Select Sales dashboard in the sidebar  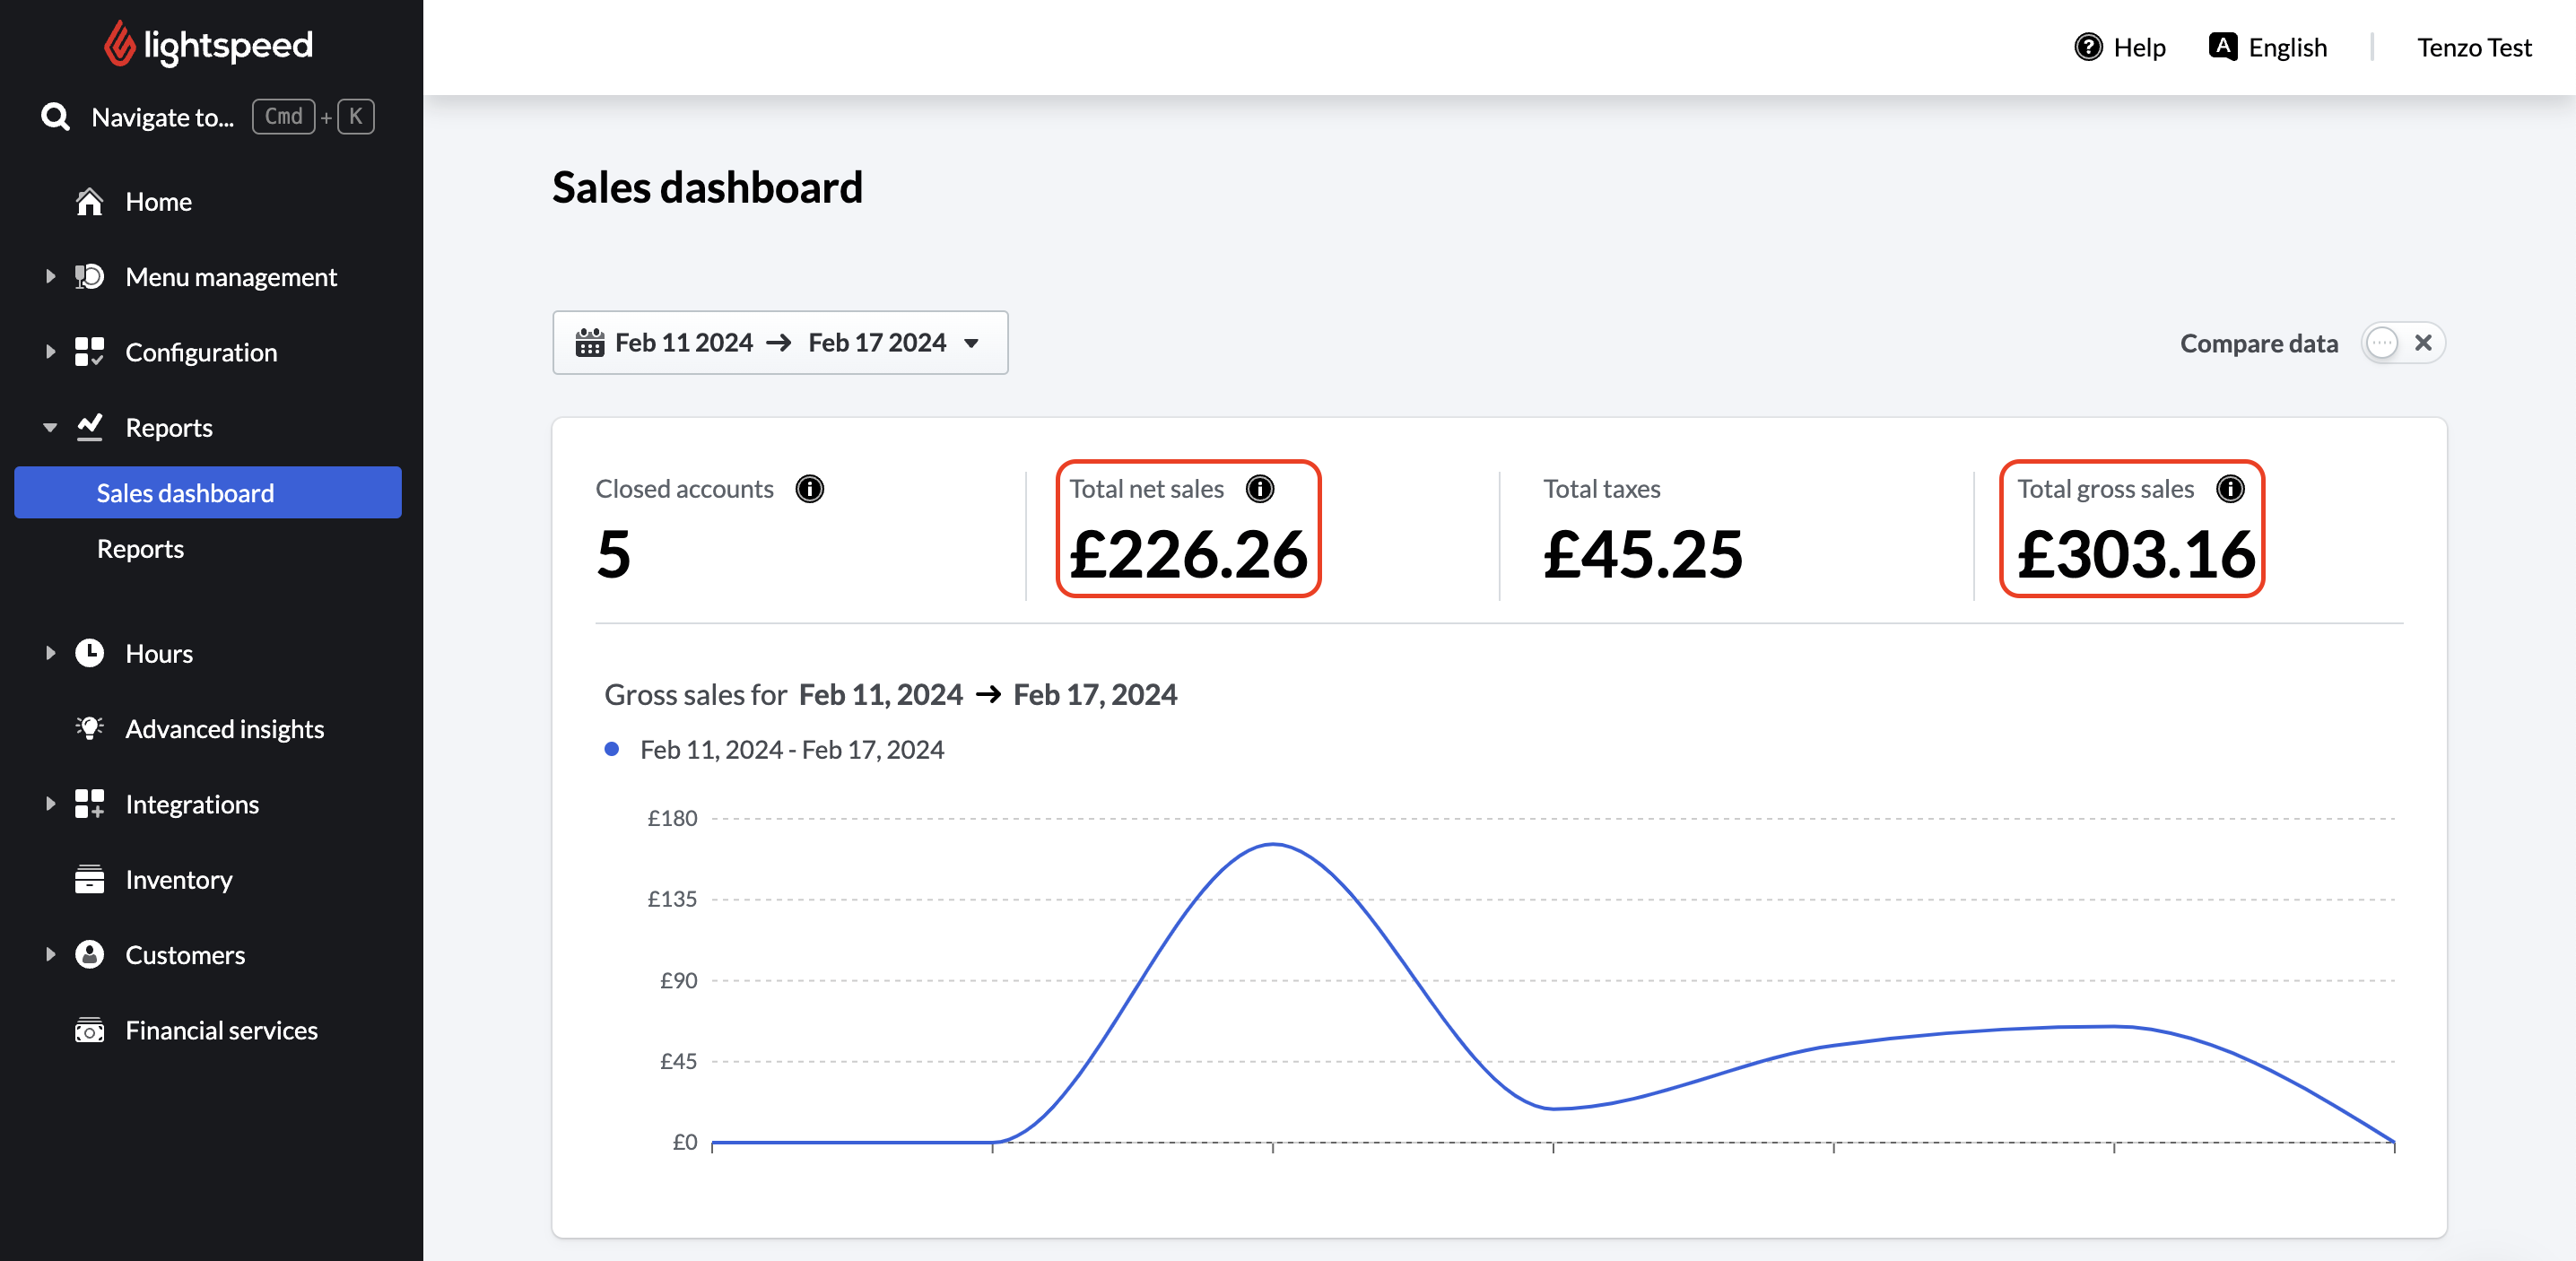208,492
